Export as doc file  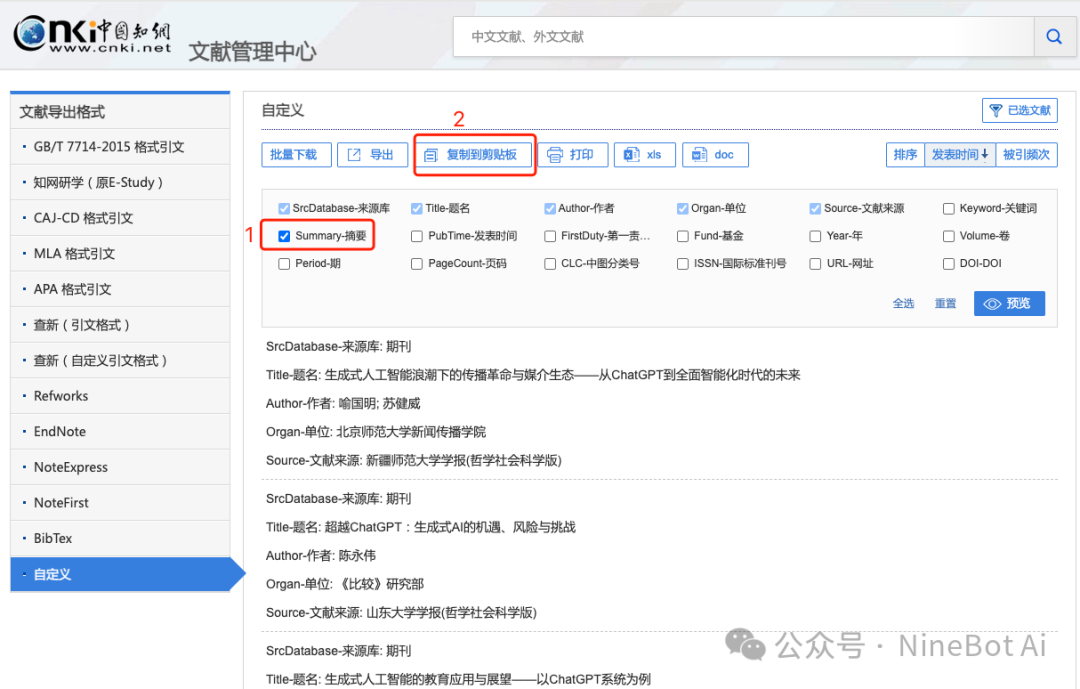coord(714,155)
